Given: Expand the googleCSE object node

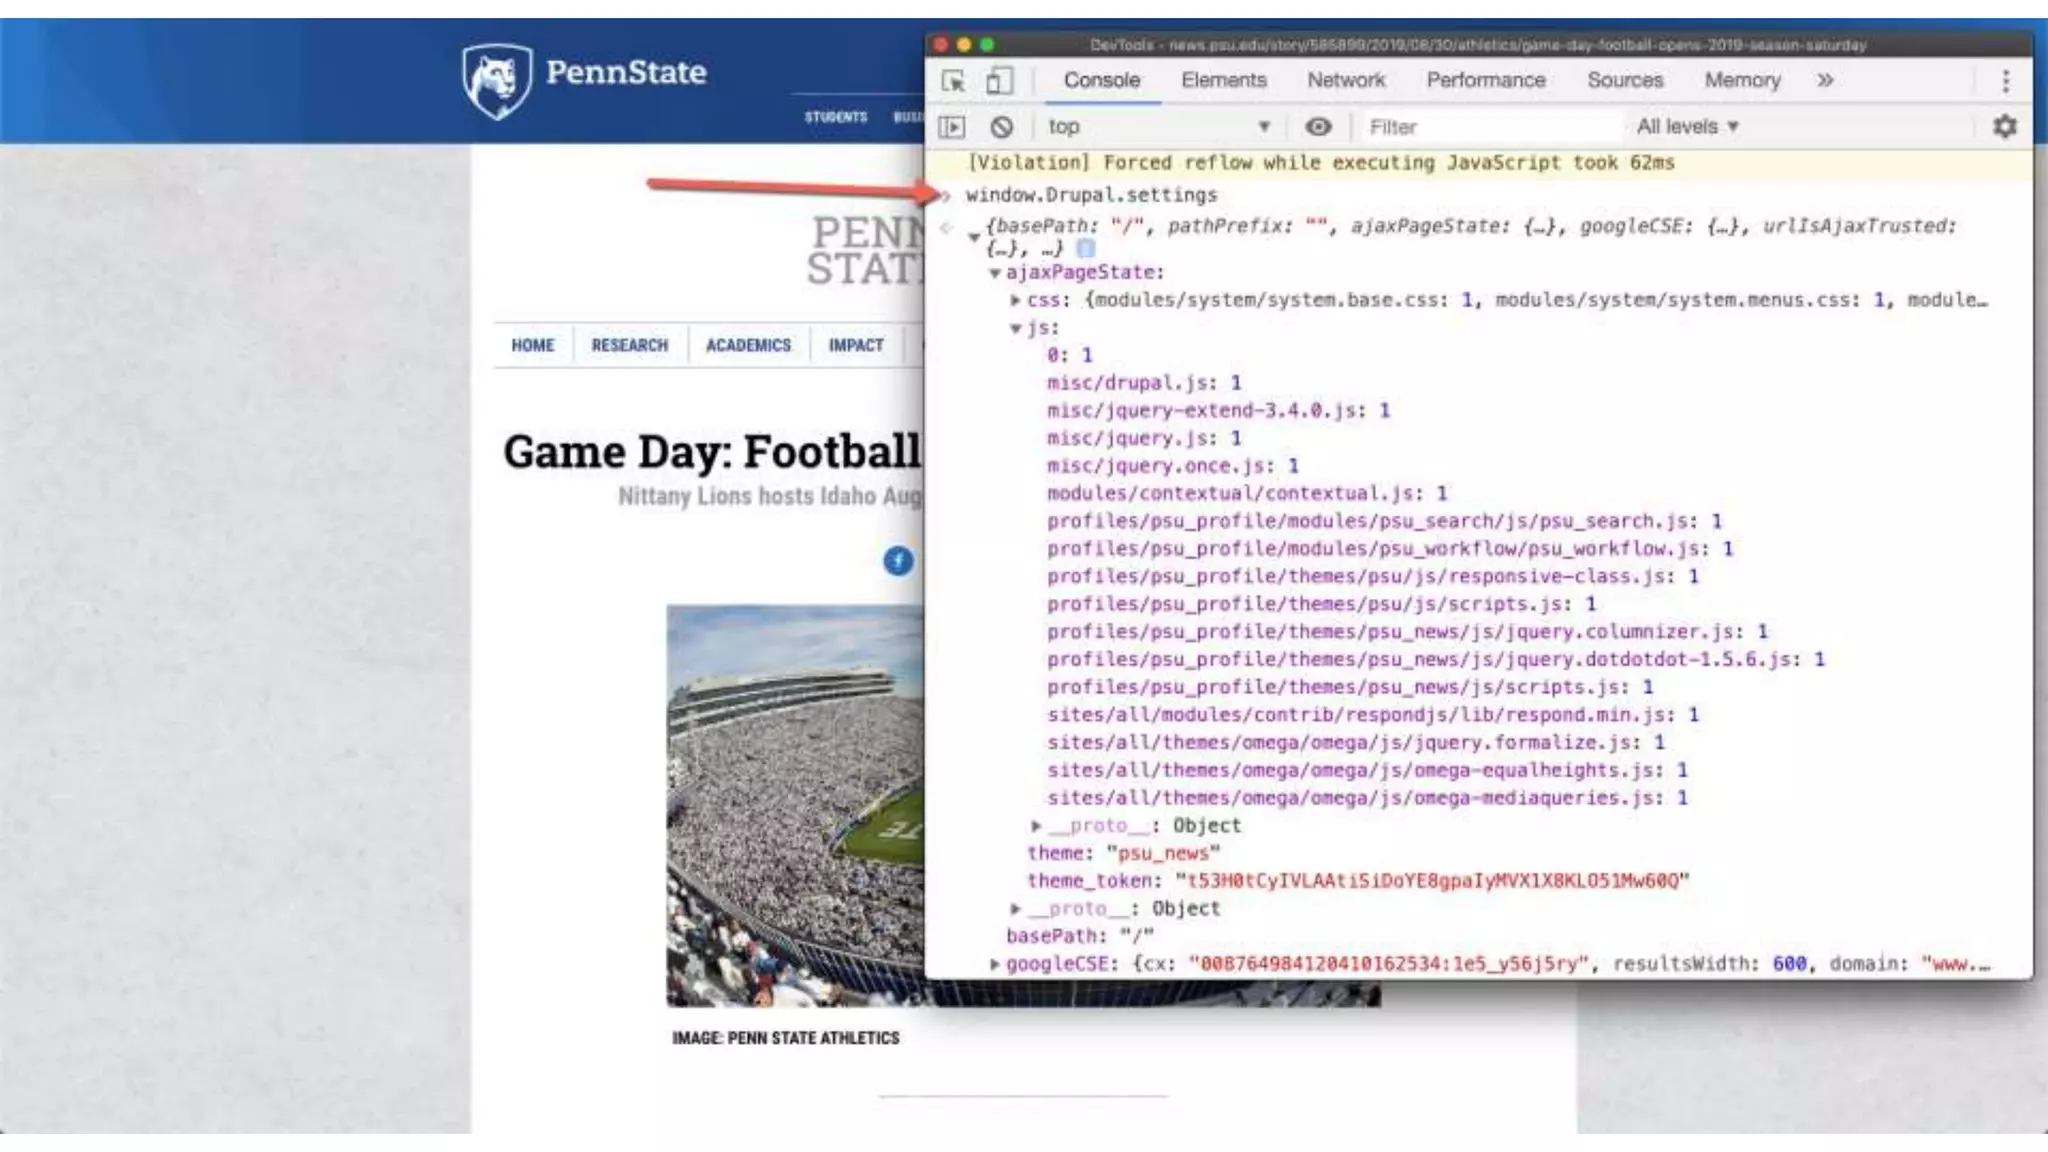Looking at the screenshot, I should pos(994,964).
